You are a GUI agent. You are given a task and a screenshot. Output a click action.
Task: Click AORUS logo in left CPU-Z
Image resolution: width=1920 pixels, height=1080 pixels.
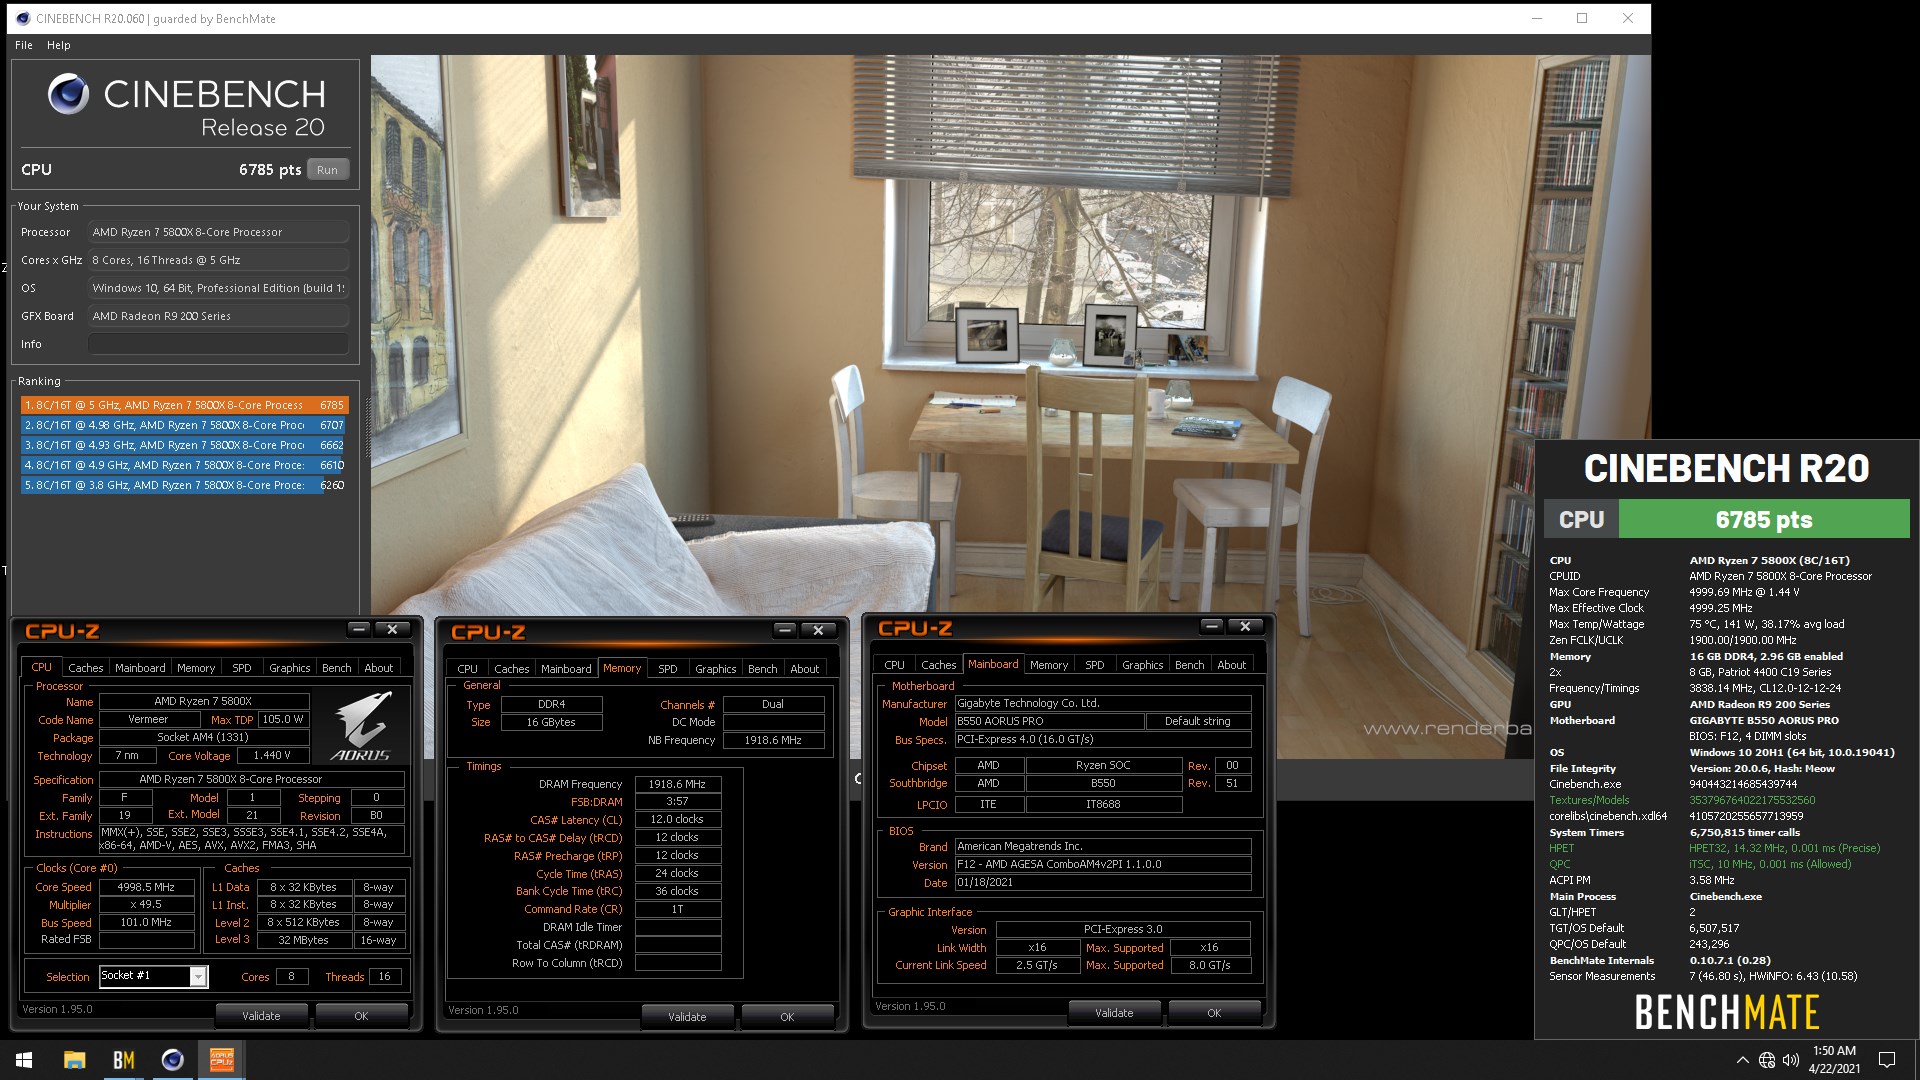[361, 726]
